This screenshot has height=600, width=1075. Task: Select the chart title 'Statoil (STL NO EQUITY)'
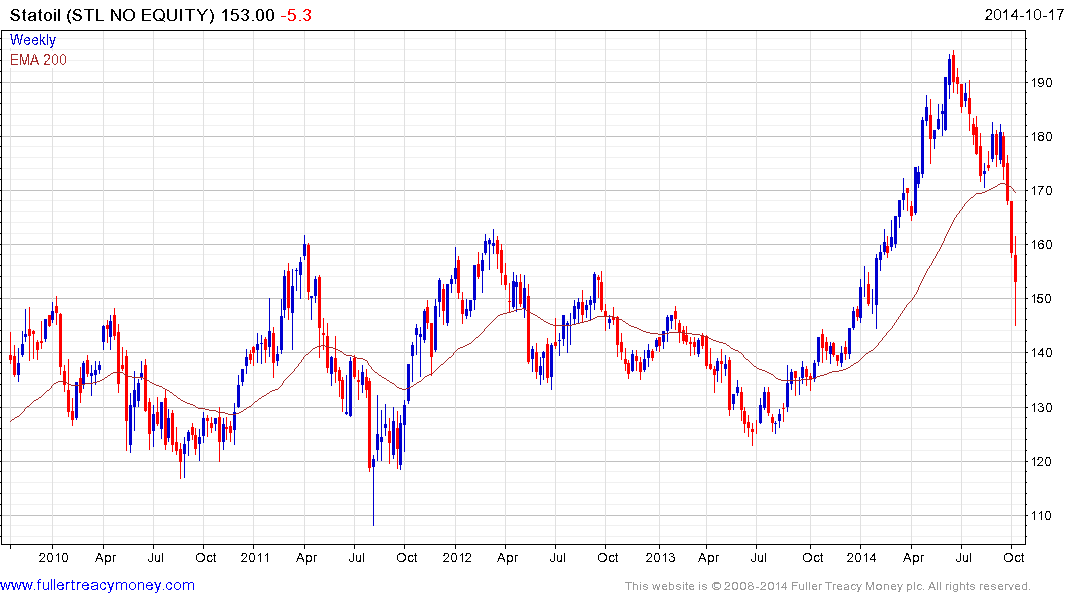(112, 14)
